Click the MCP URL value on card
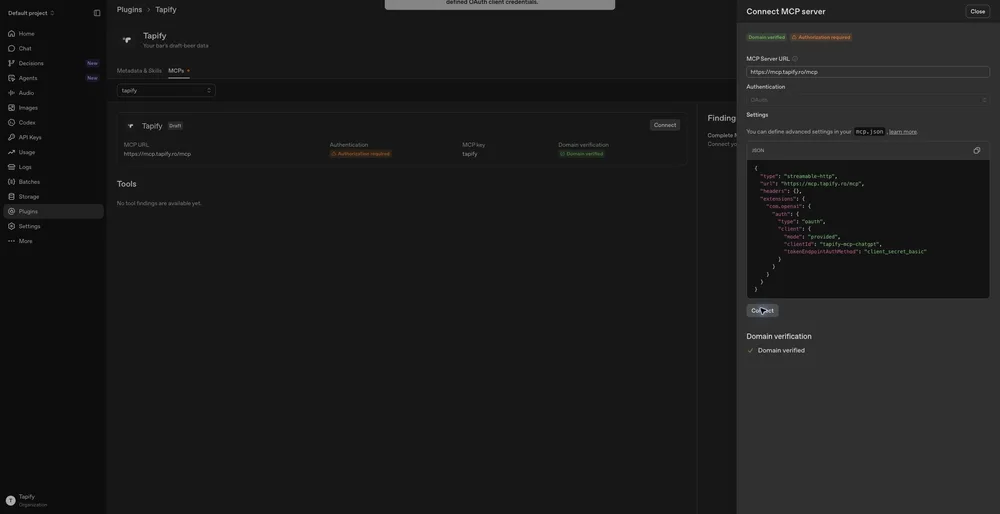The width and height of the screenshot is (1000, 514). 157,154
